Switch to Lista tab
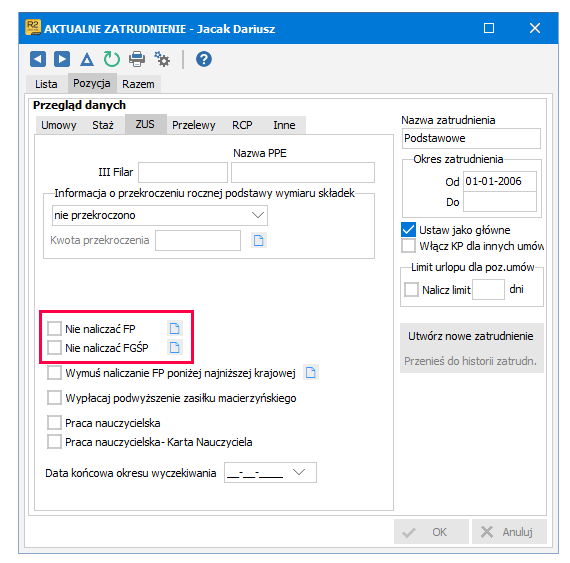Image resolution: width=570 pixels, height=563 pixels. click(x=46, y=84)
